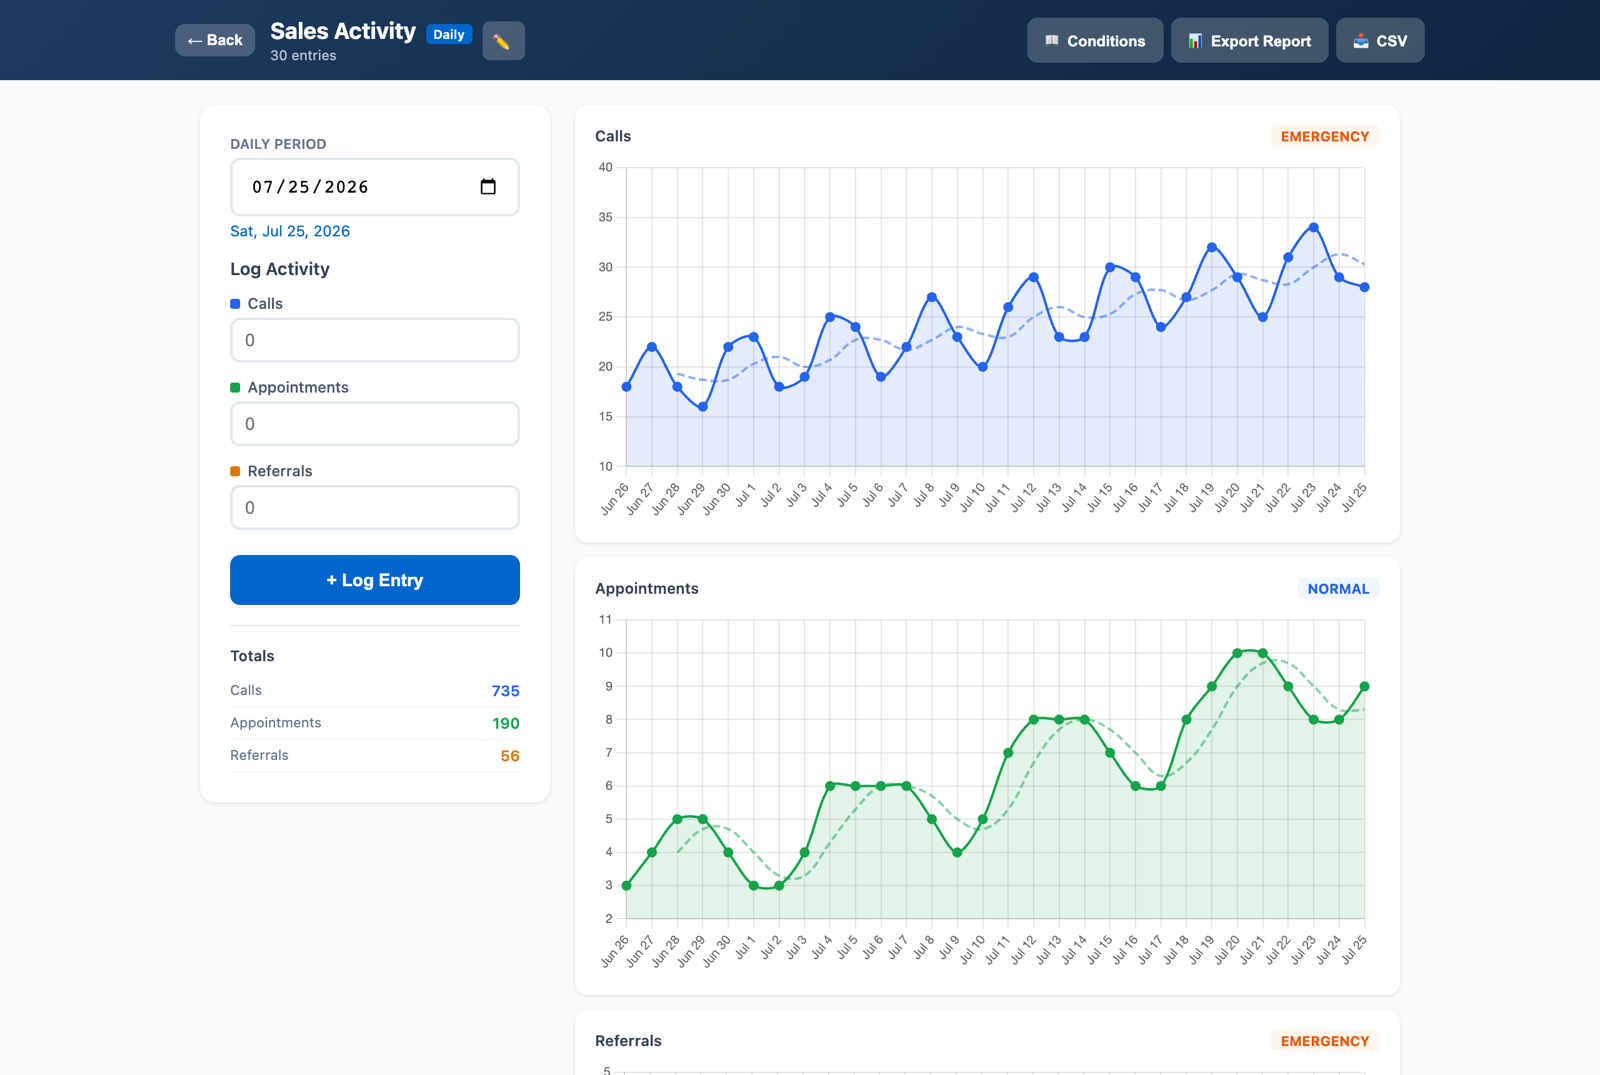The width and height of the screenshot is (1600, 1075).
Task: Click Export Report button
Action: click(1250, 41)
